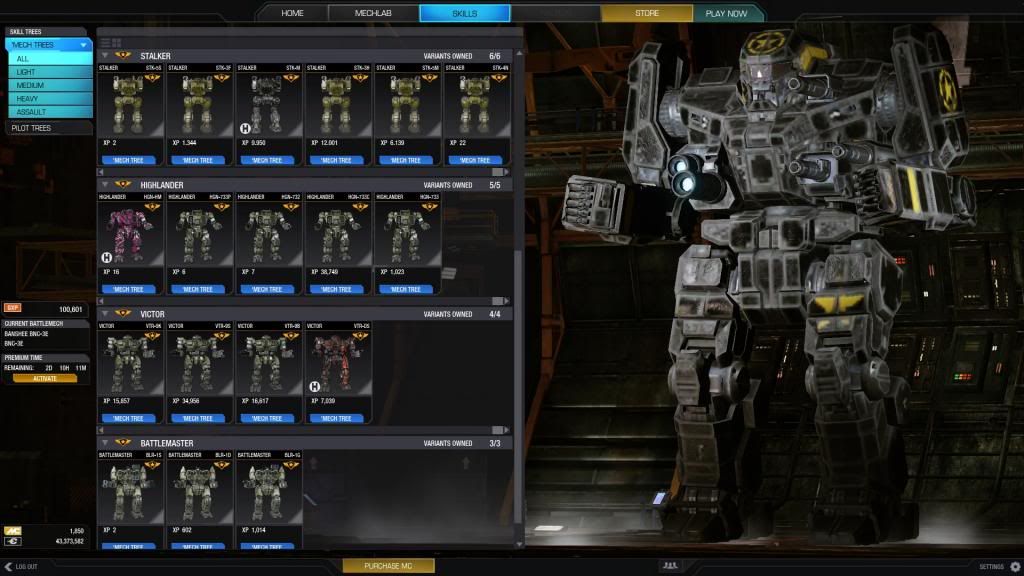Collapse the Highlander group triangle
This screenshot has width=1024, height=576.
click(x=105, y=185)
